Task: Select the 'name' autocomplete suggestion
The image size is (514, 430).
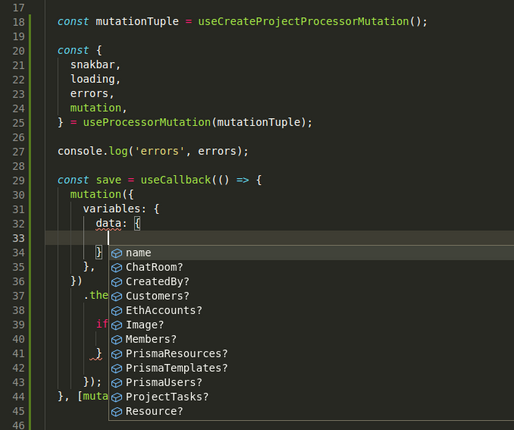Action: coord(312,253)
